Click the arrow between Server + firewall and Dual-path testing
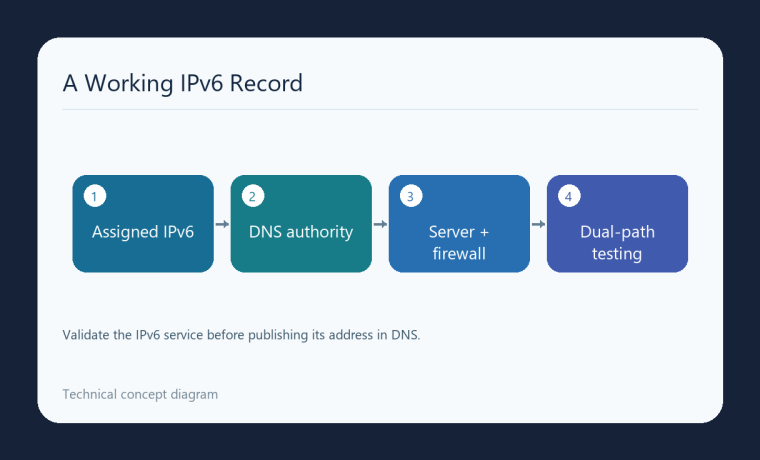Image resolution: width=760 pixels, height=460 pixels. (538, 224)
